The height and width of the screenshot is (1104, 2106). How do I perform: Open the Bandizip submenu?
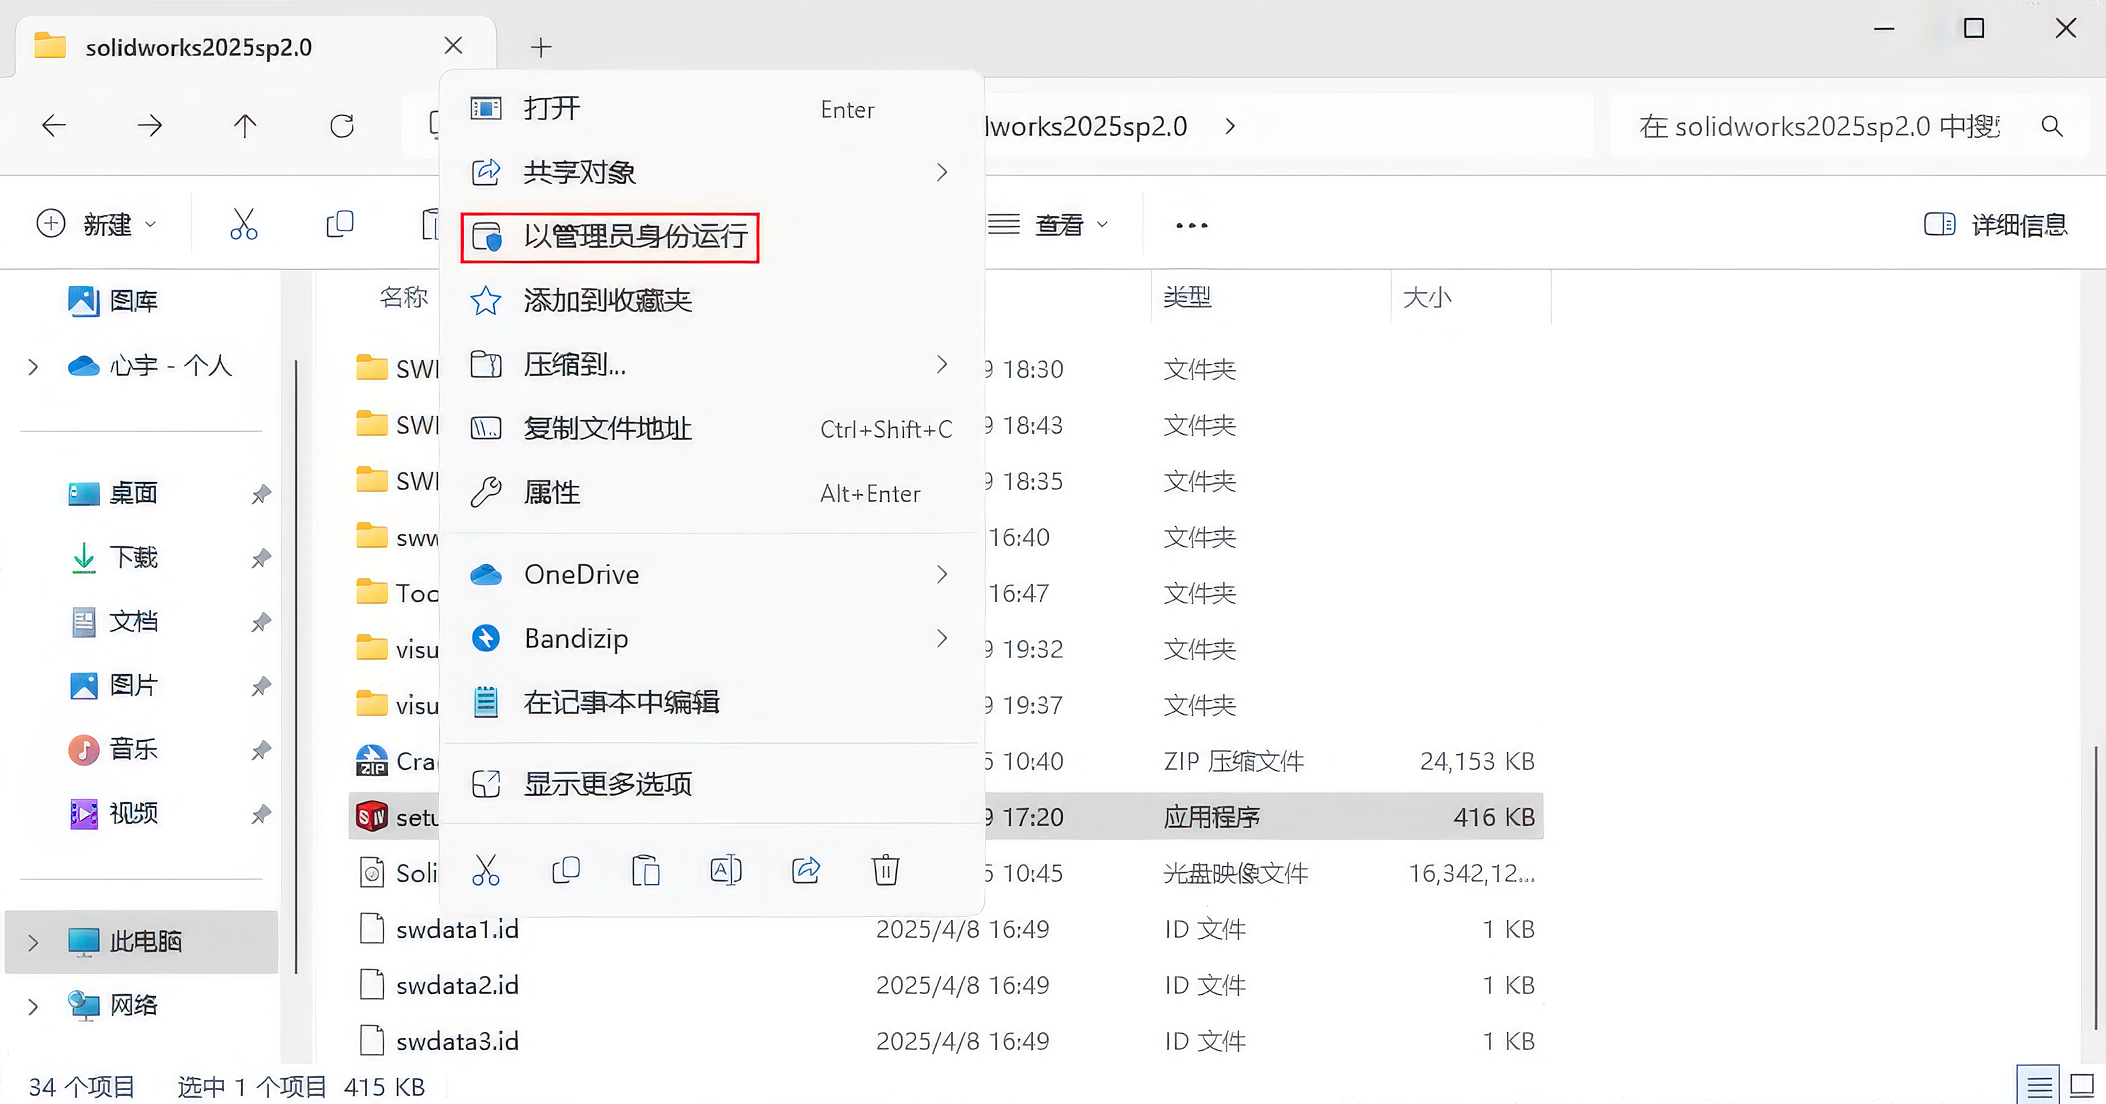click(712, 638)
